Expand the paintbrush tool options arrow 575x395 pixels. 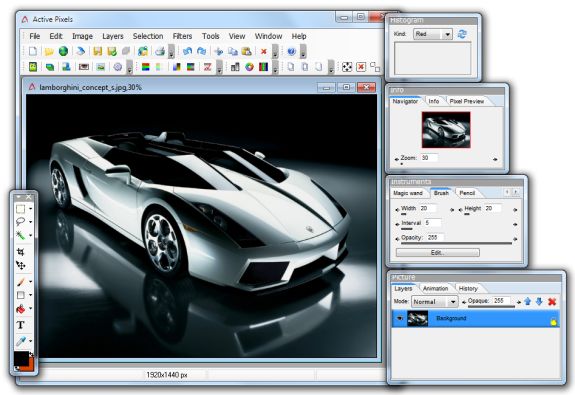tap(30, 282)
